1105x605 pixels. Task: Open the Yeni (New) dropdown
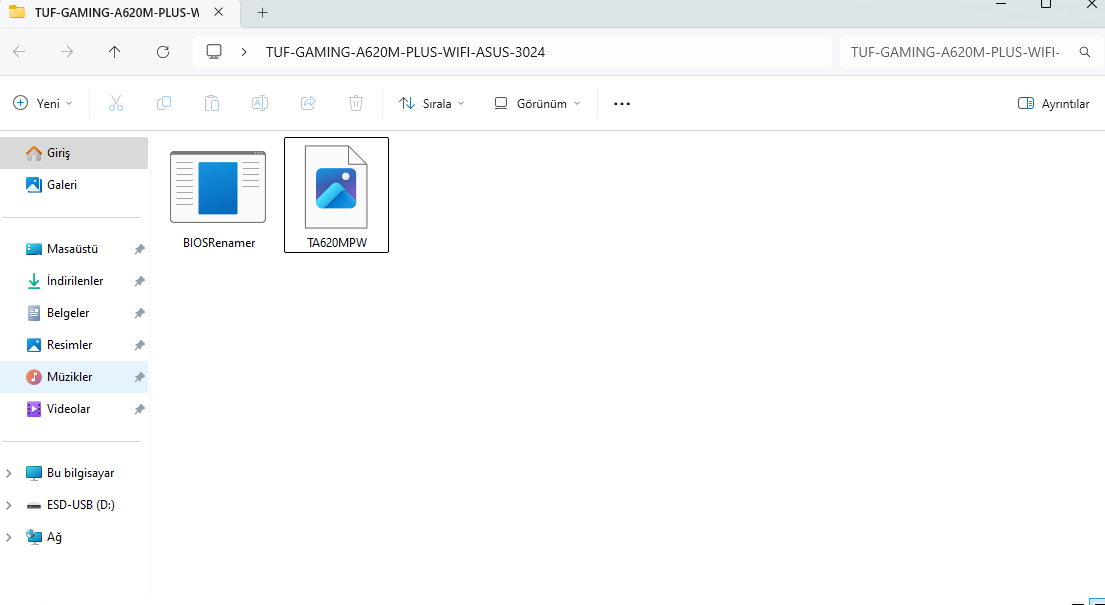click(x=43, y=104)
